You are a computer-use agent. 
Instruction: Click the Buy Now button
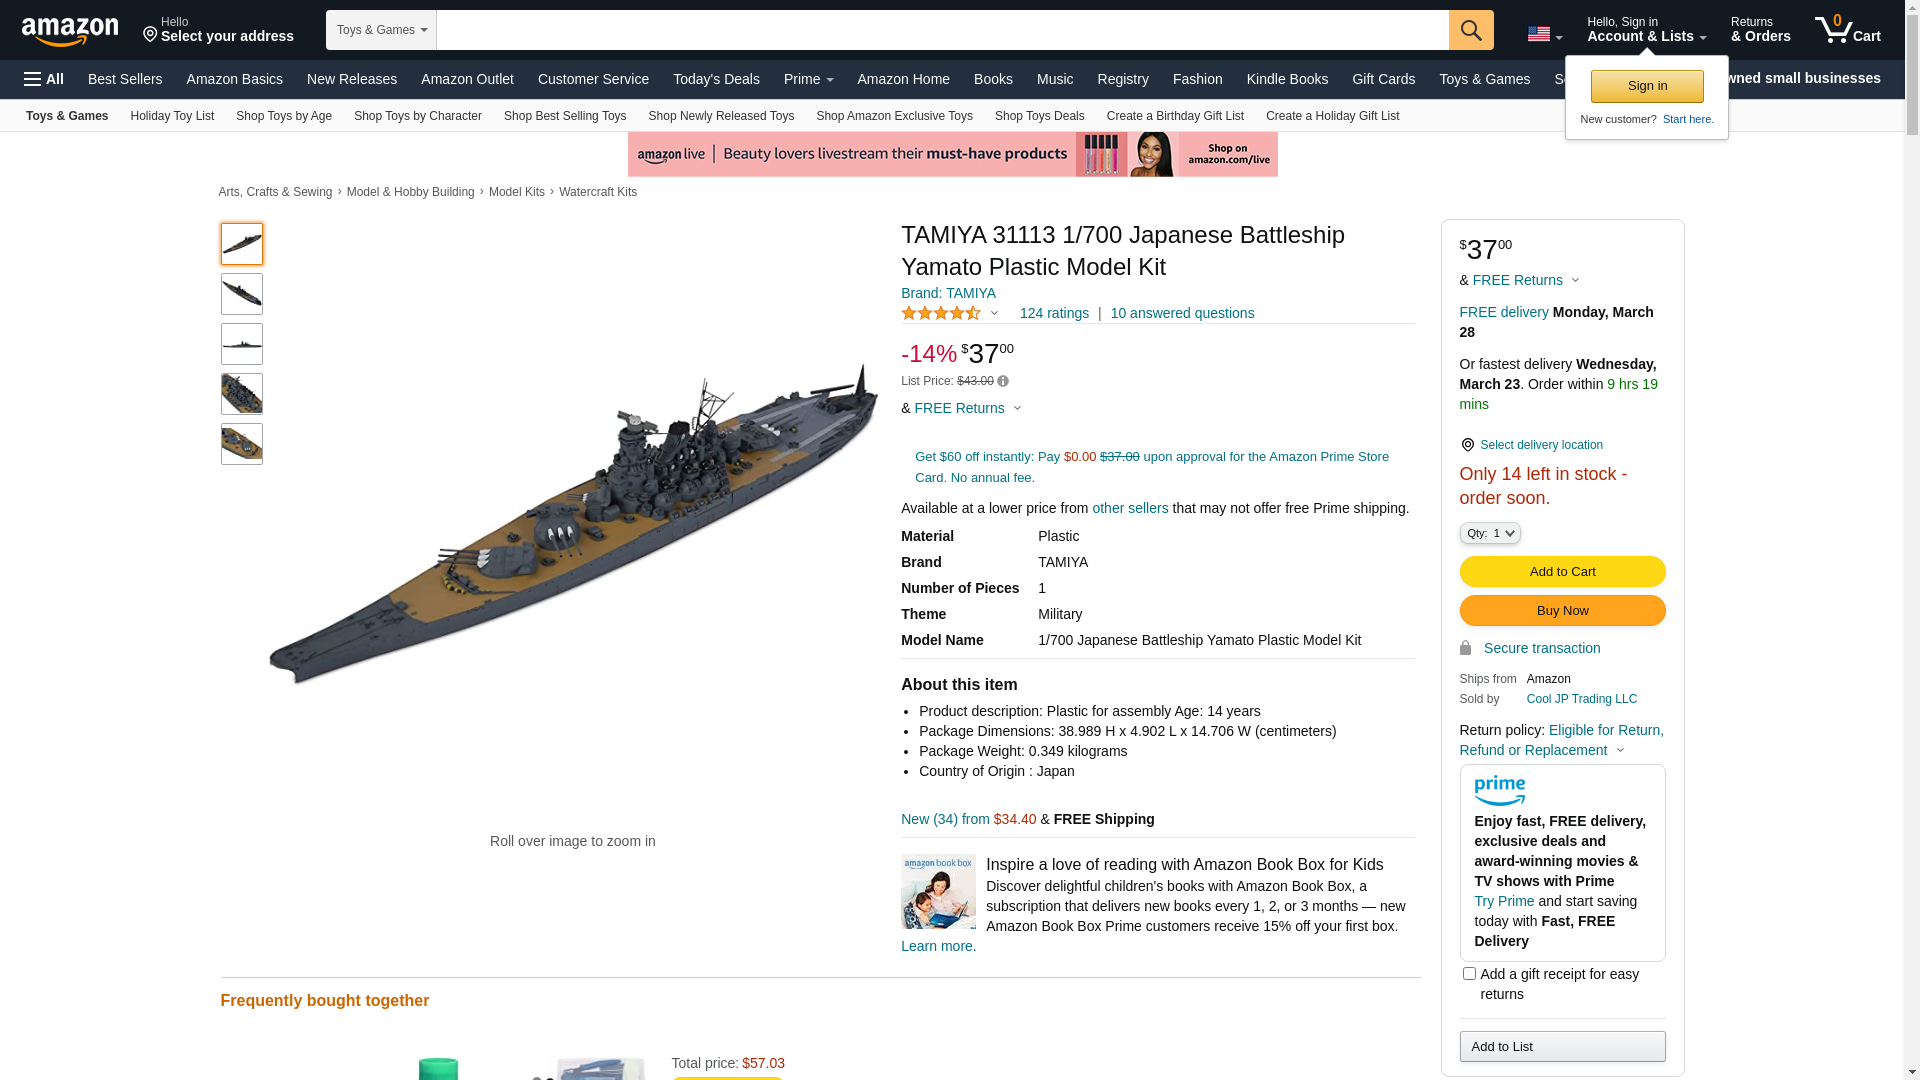(x=1562, y=610)
